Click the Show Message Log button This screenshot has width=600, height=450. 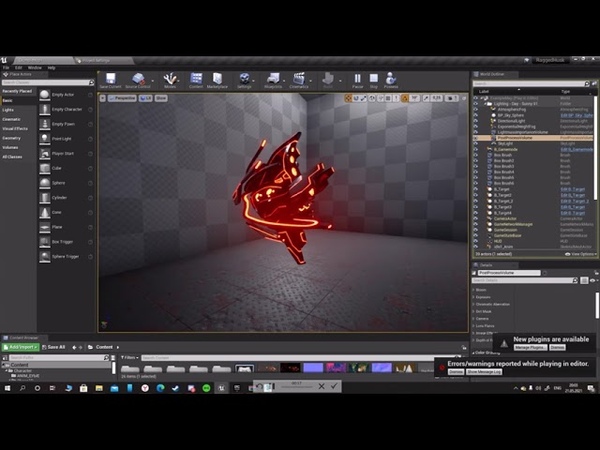484,372
